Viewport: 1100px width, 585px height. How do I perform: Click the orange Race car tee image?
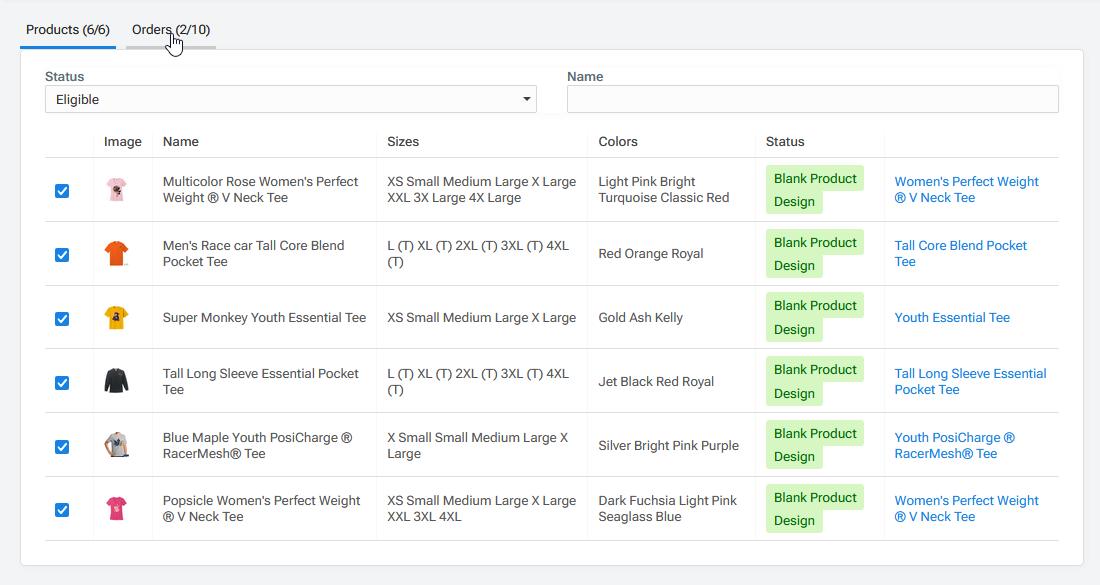tap(116, 254)
